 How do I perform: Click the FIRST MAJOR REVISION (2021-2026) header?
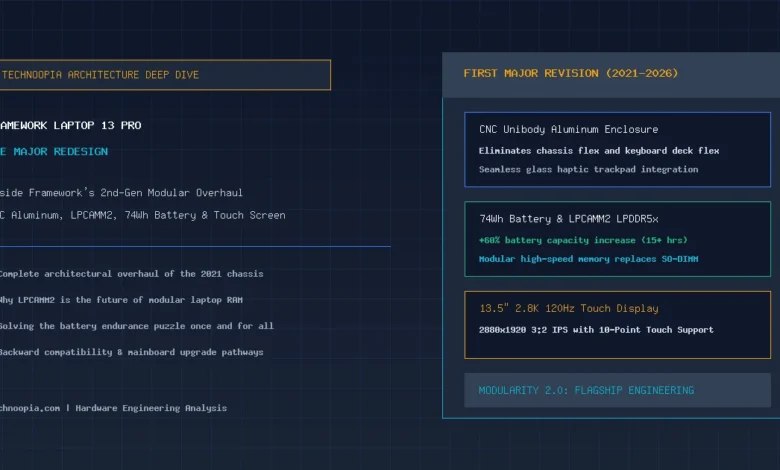click(571, 74)
